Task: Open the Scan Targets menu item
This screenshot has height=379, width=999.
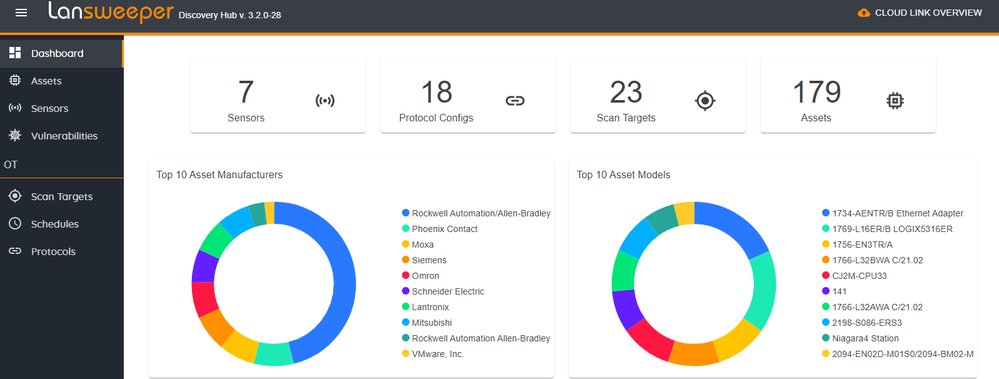Action: point(61,196)
